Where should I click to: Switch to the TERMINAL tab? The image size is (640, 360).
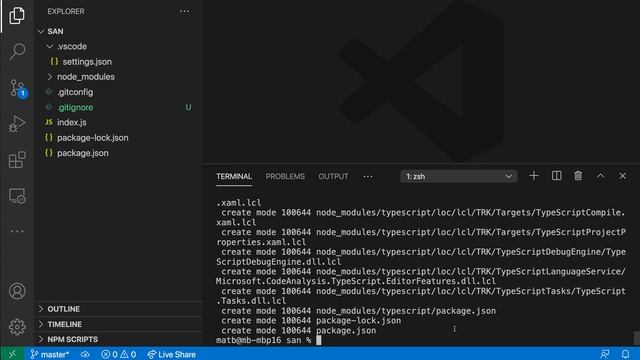click(234, 176)
